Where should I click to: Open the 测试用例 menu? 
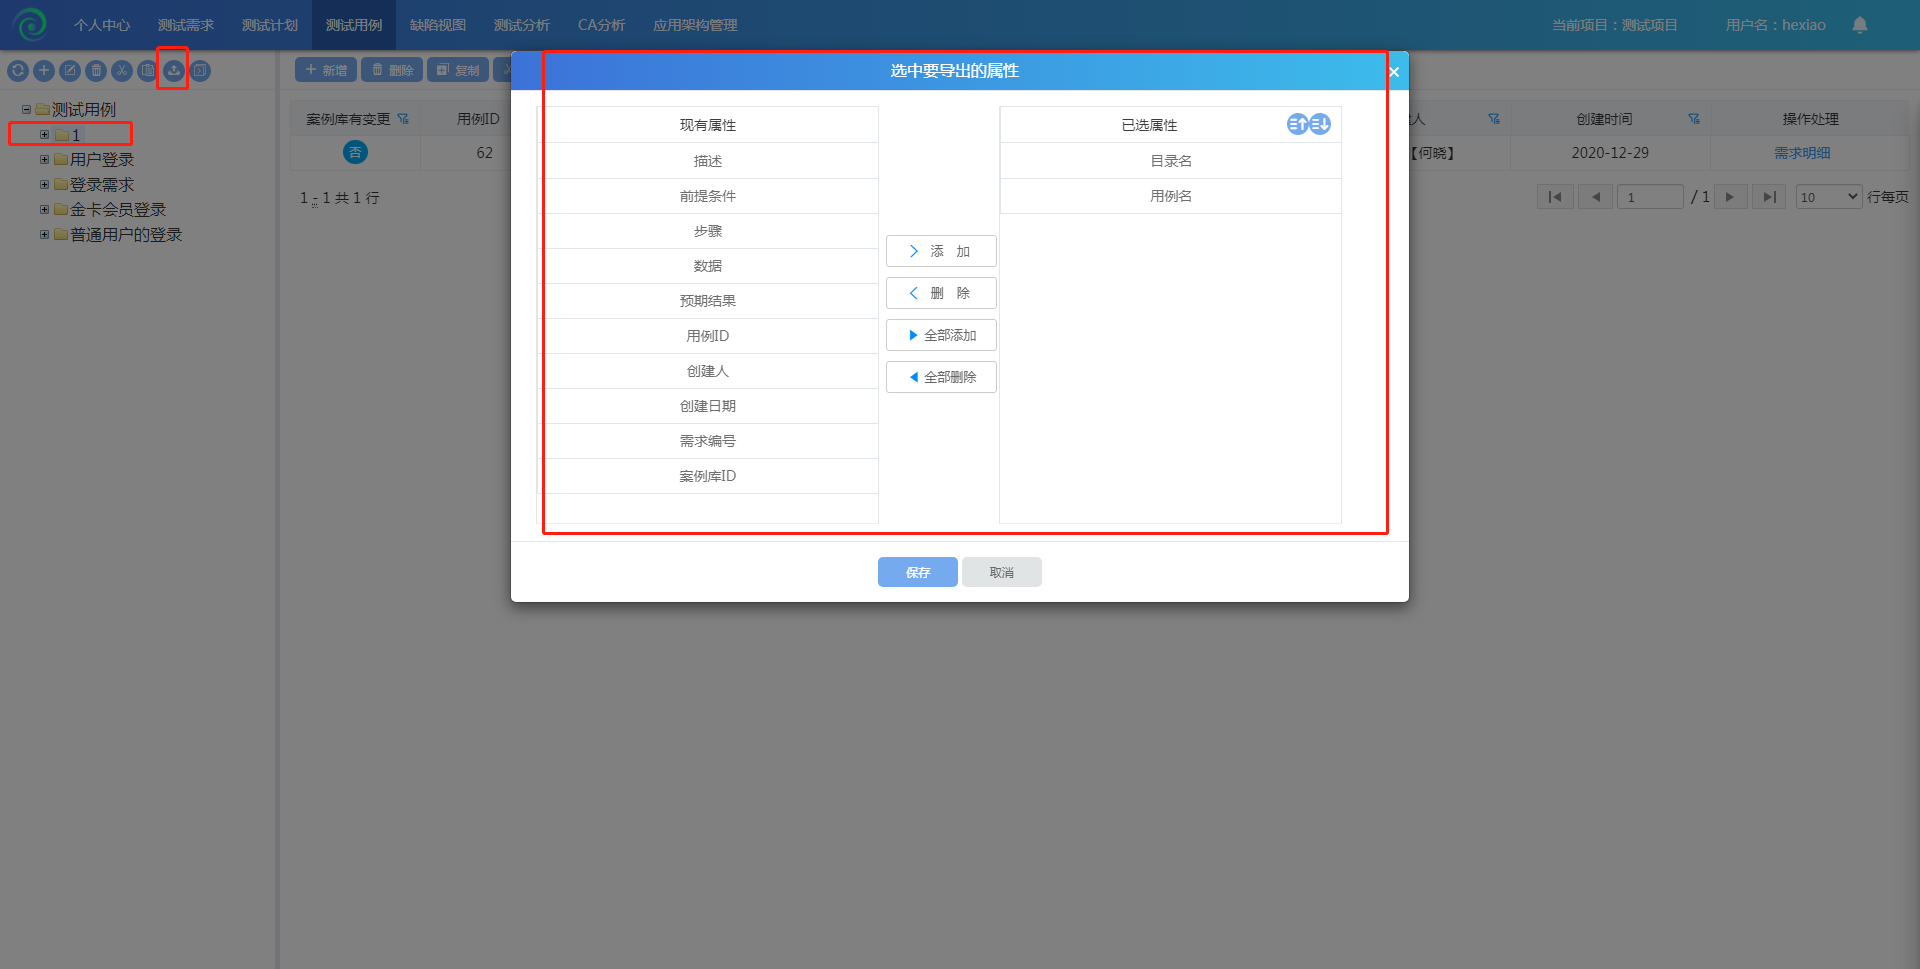[x=354, y=25]
